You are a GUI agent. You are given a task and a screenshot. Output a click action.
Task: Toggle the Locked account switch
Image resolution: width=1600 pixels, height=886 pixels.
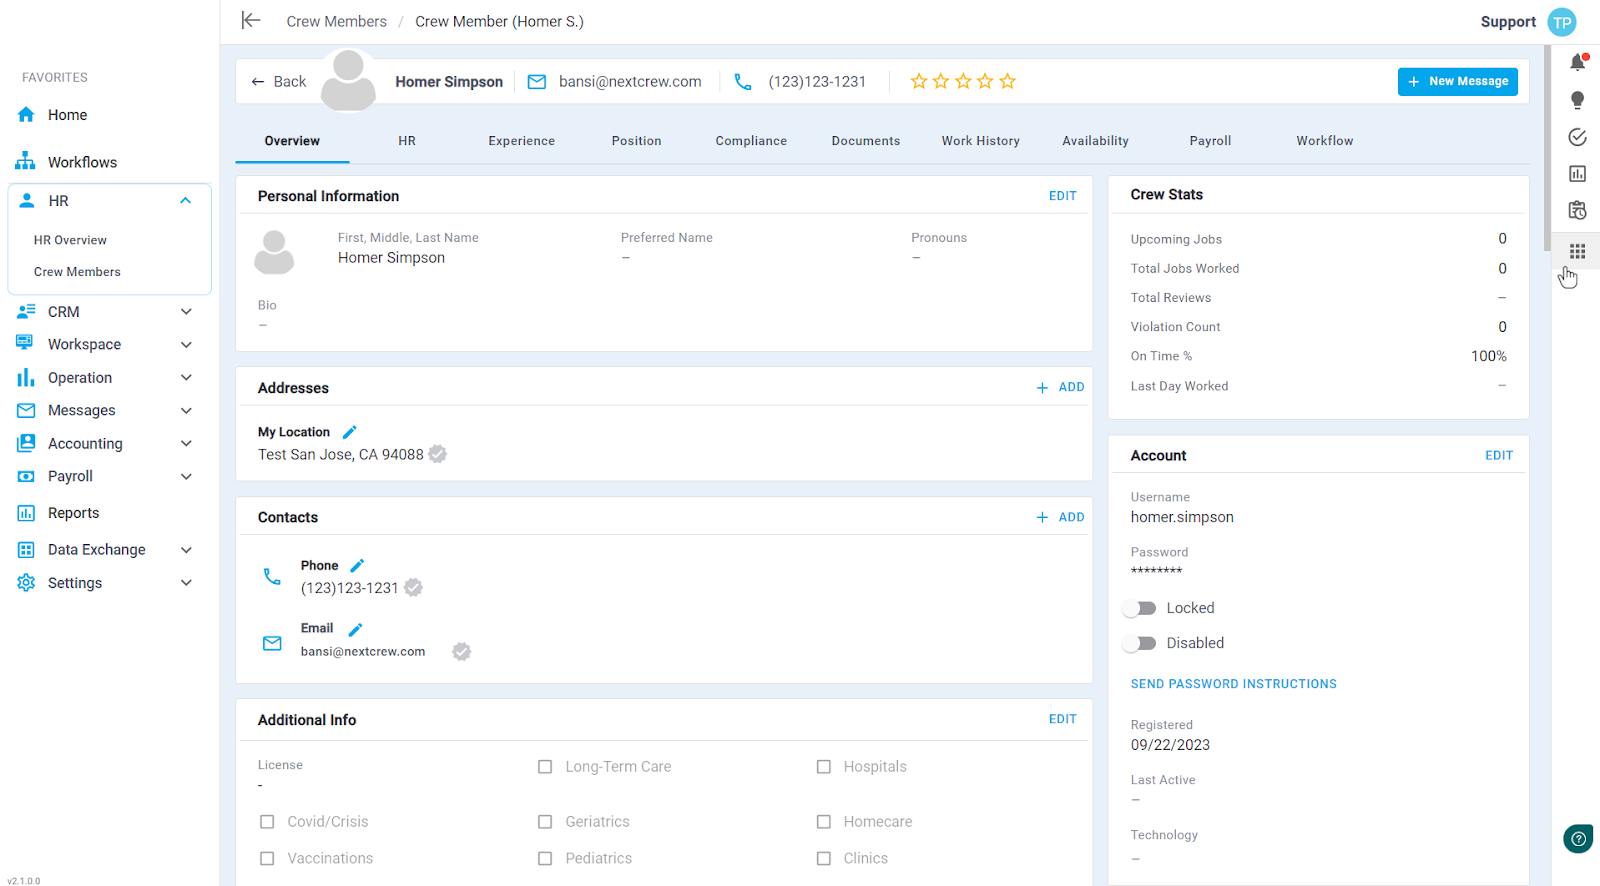[x=1139, y=608]
